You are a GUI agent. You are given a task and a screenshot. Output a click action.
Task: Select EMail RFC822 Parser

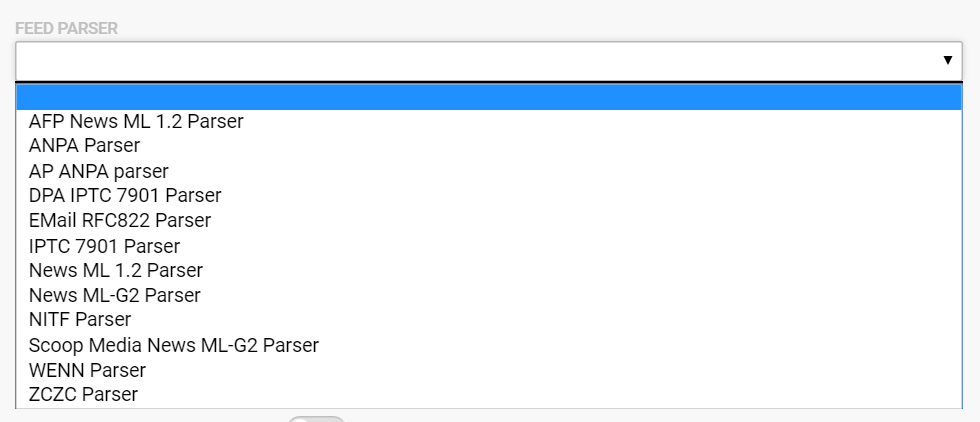click(120, 220)
